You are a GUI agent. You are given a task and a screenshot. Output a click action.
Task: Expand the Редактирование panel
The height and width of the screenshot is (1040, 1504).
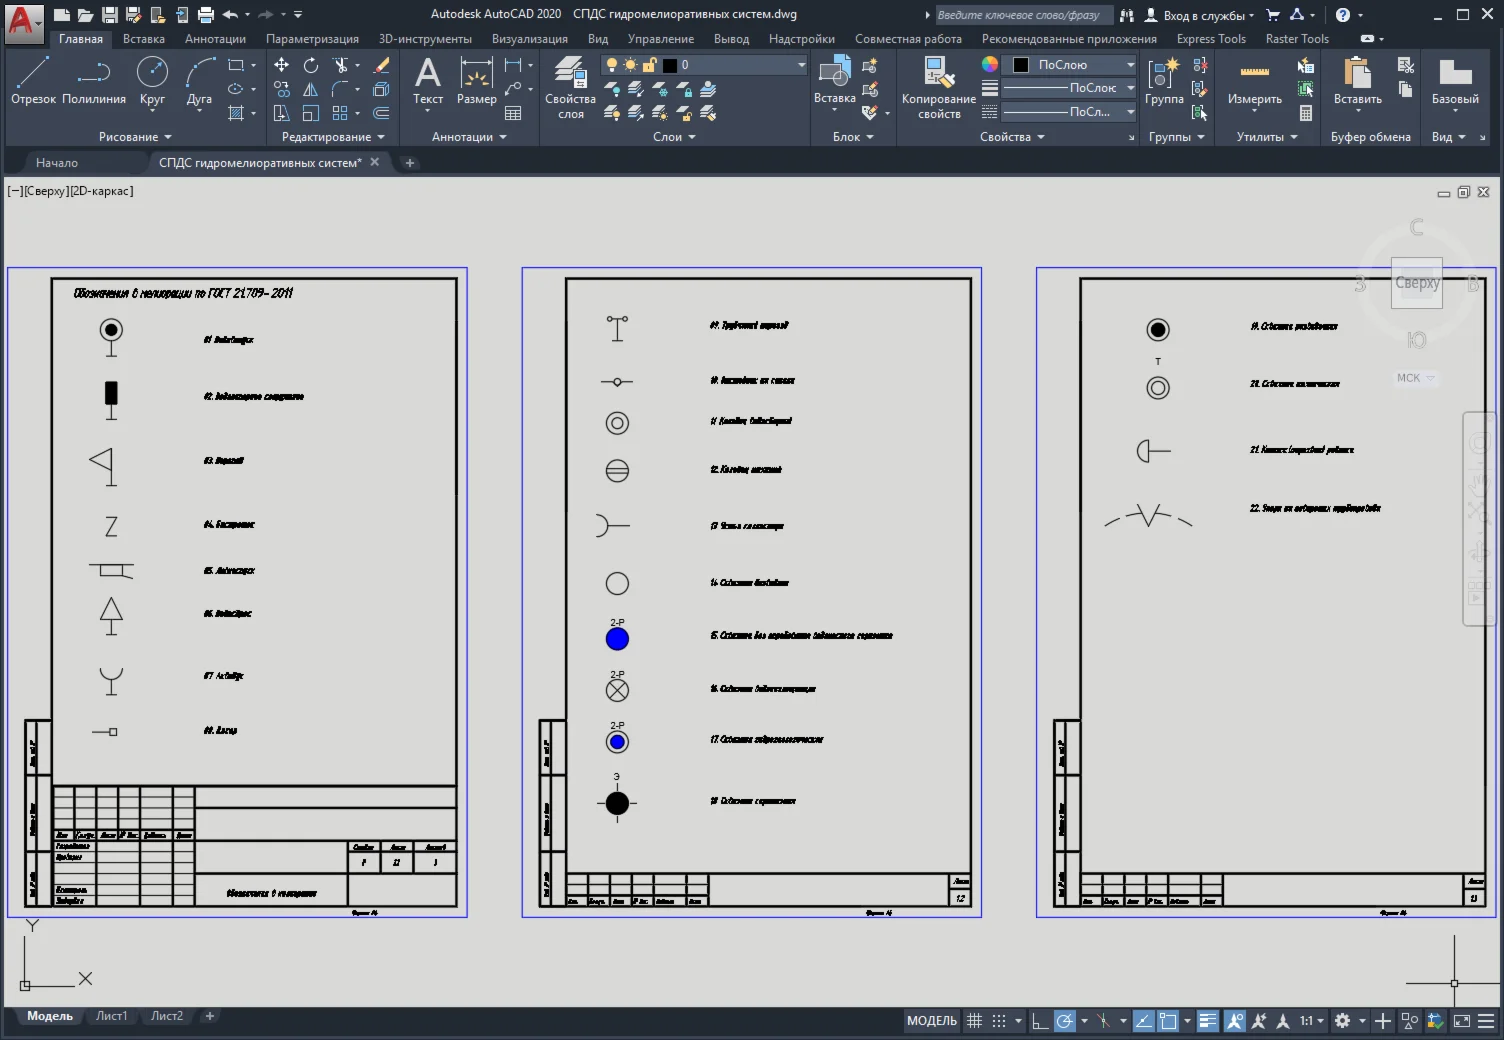pyautogui.click(x=333, y=137)
